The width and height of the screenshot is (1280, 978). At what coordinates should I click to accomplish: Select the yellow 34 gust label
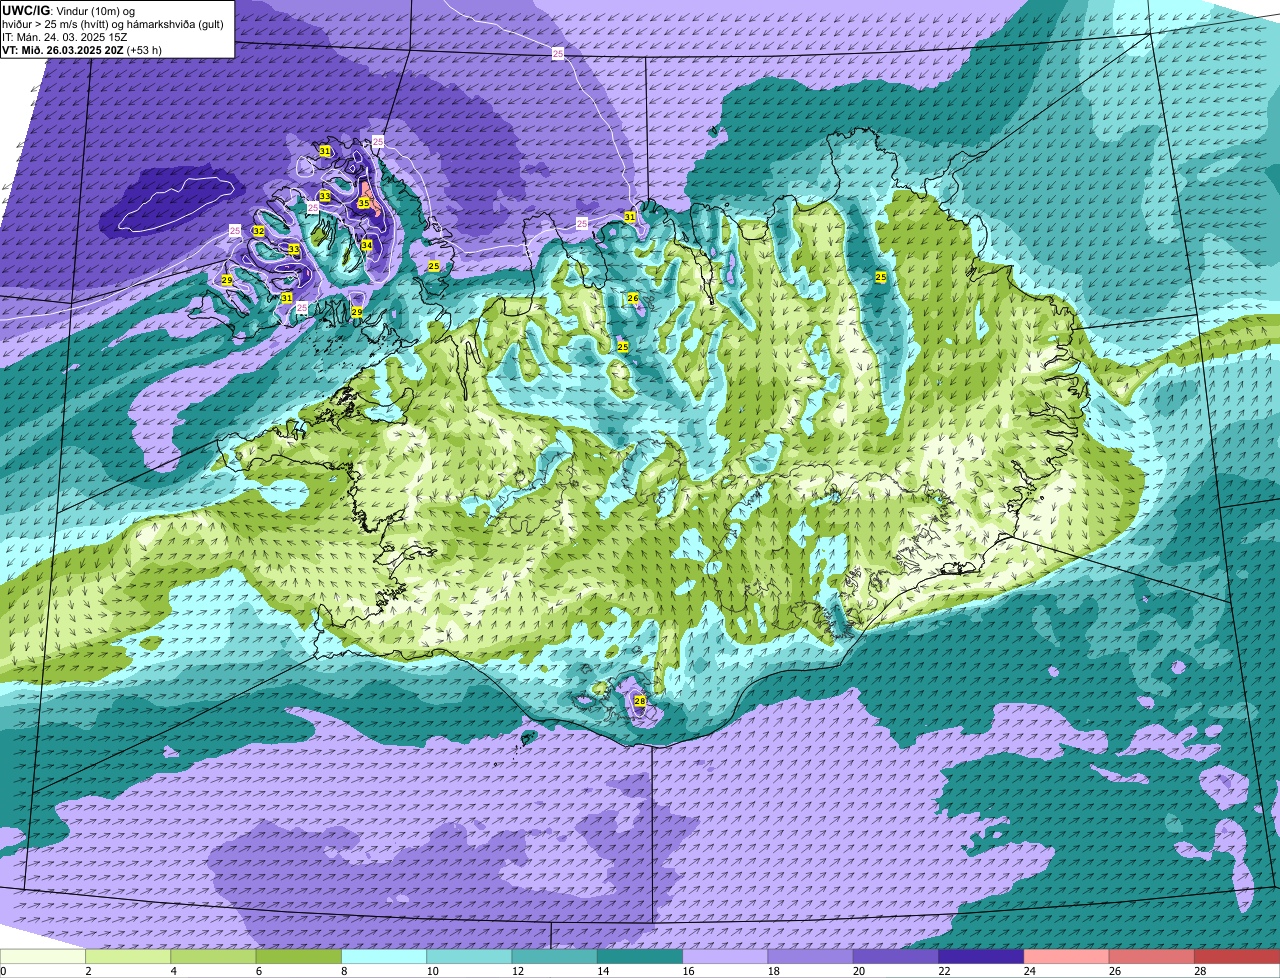[367, 245]
